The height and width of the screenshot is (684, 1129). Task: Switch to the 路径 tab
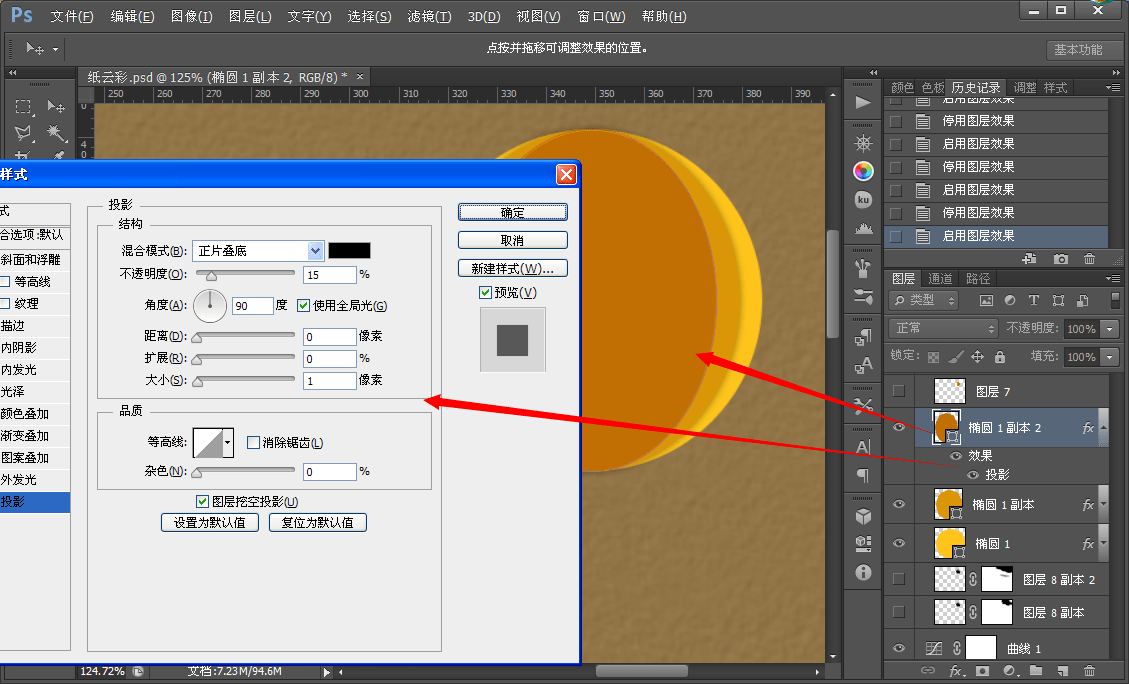[x=978, y=279]
